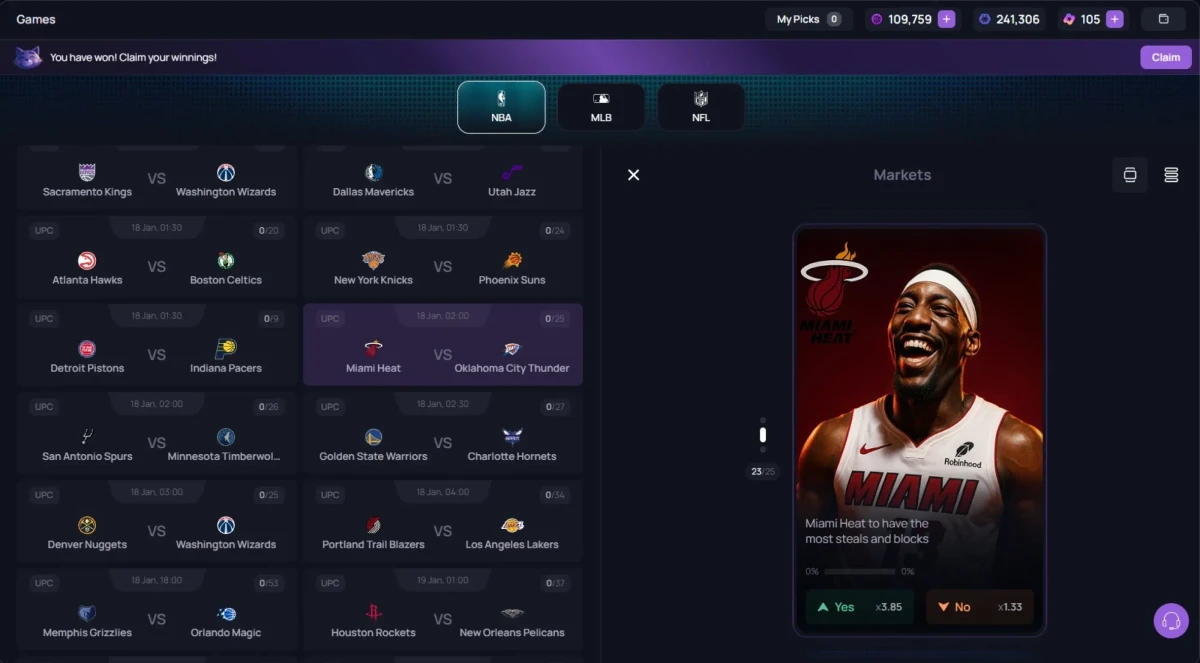Click the 0/34 count on Blazers-Lakers card
The width and height of the screenshot is (1200, 663).
pyautogui.click(x=555, y=495)
